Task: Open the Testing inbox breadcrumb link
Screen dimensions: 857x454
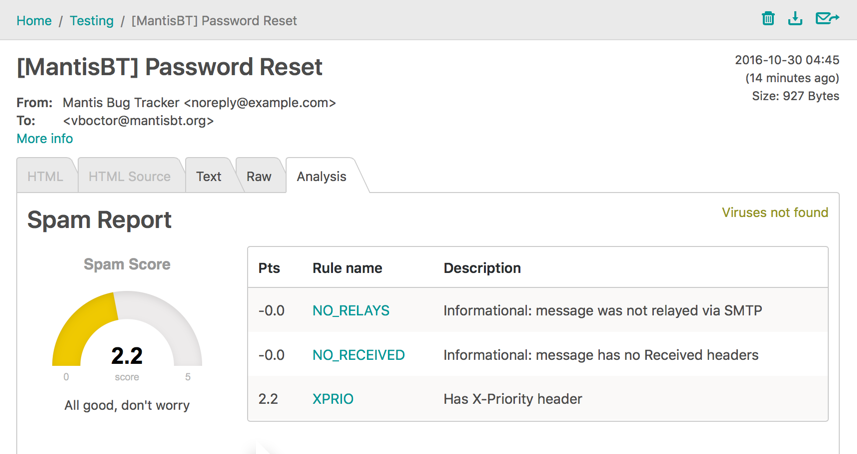Action: 91,21
